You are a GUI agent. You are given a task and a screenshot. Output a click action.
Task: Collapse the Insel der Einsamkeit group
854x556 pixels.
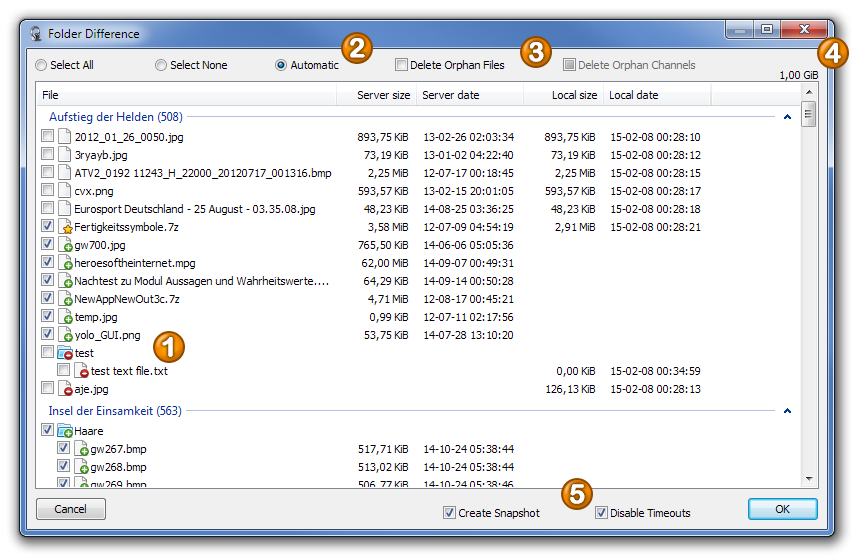[787, 411]
